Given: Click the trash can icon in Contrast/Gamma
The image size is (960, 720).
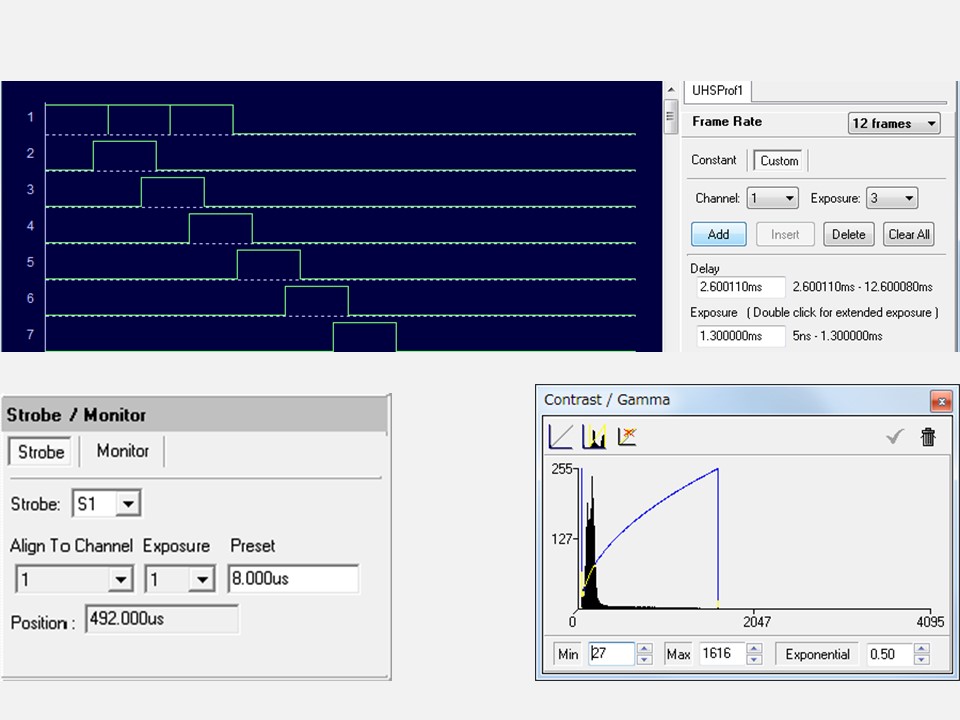Looking at the screenshot, I should coord(928,437).
